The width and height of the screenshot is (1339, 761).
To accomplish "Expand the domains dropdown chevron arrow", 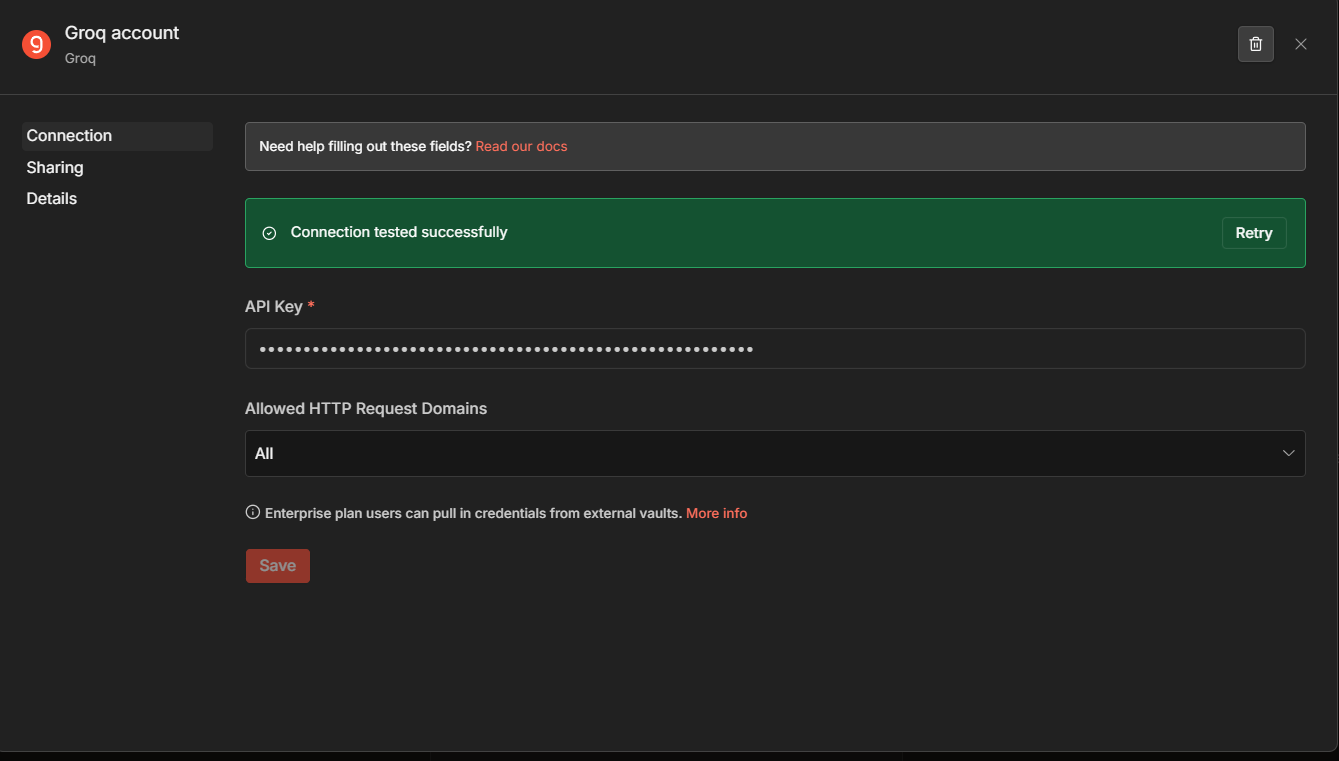I will click(x=1288, y=453).
